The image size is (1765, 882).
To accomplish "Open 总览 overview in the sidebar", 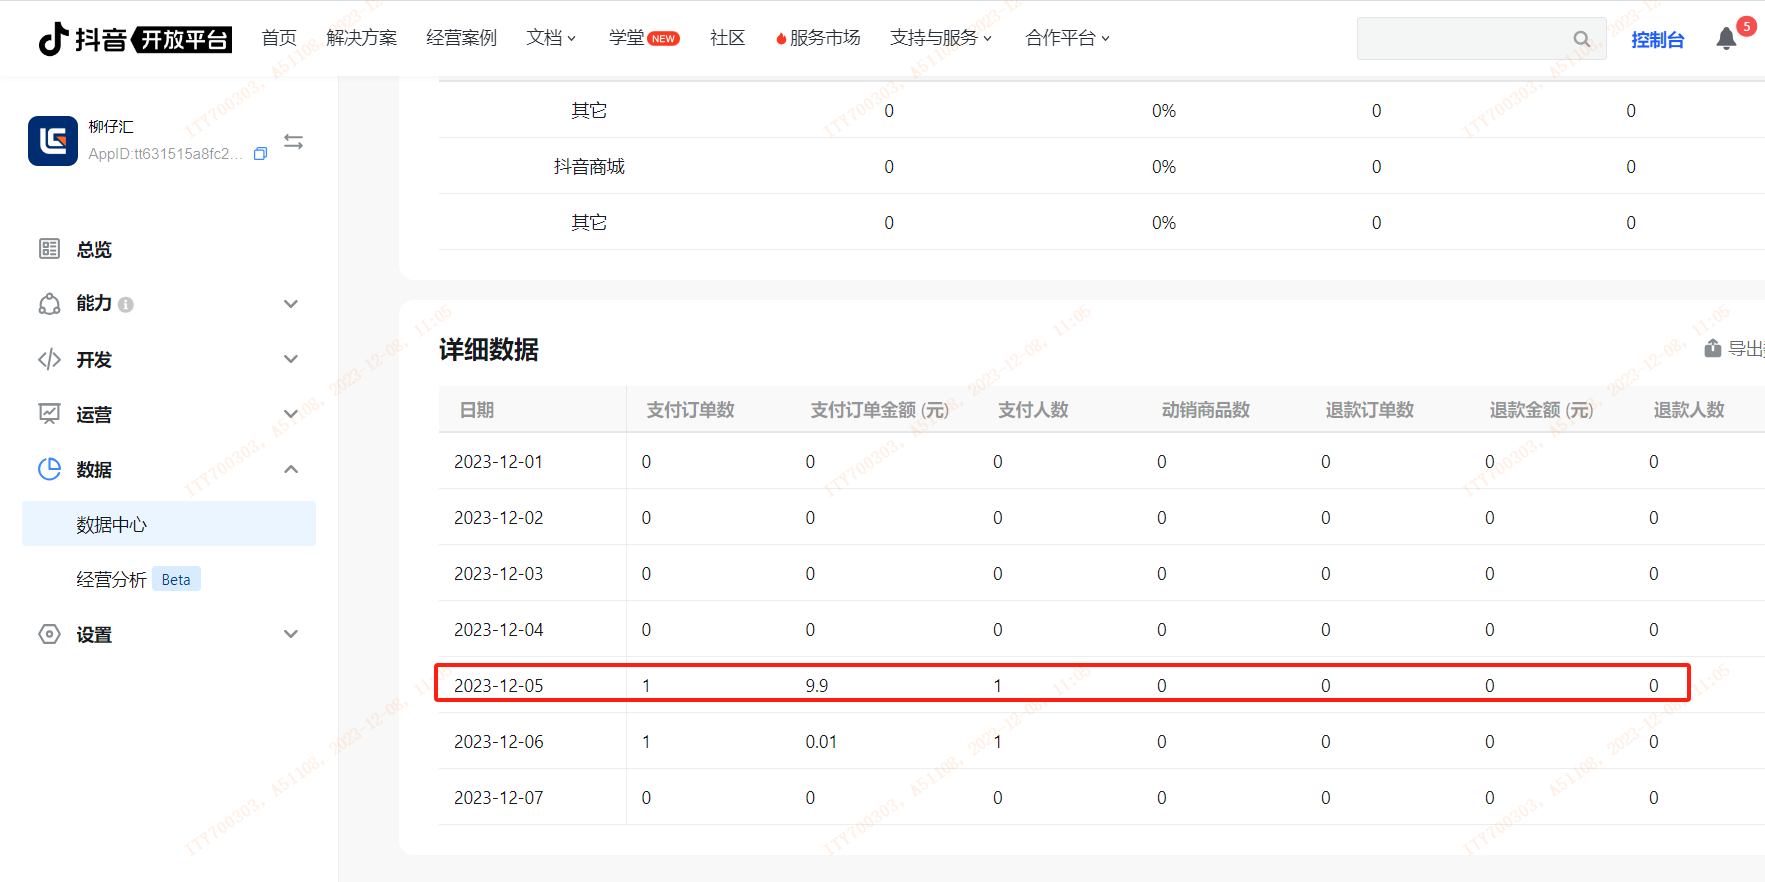I will pyautogui.click(x=94, y=249).
